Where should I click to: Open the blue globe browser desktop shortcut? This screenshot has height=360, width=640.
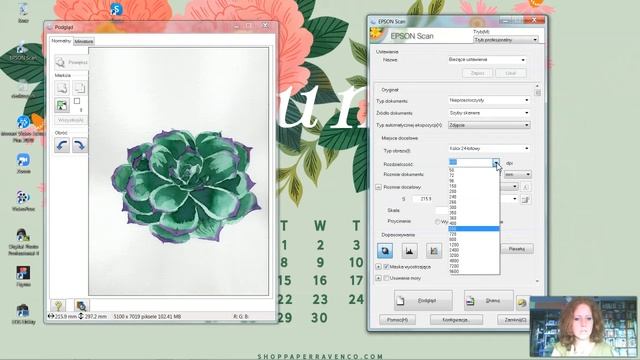tap(23, 128)
